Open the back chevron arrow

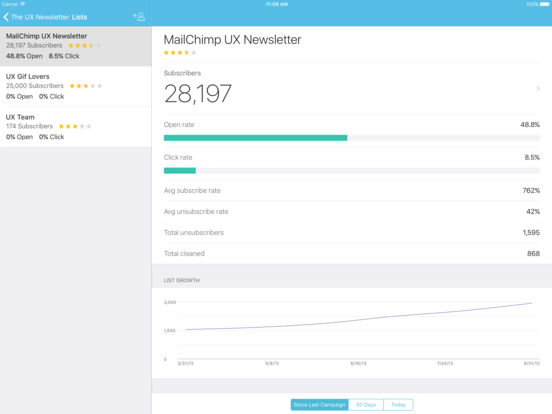(6, 17)
